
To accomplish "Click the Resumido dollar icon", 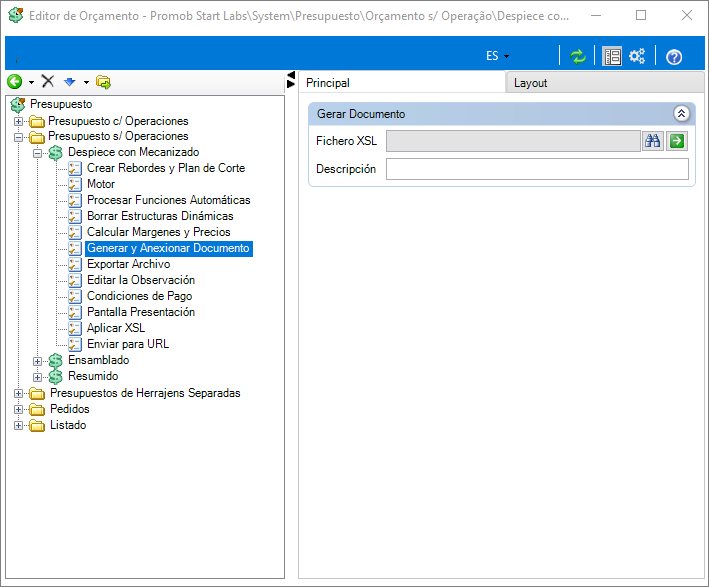I will click(56, 377).
